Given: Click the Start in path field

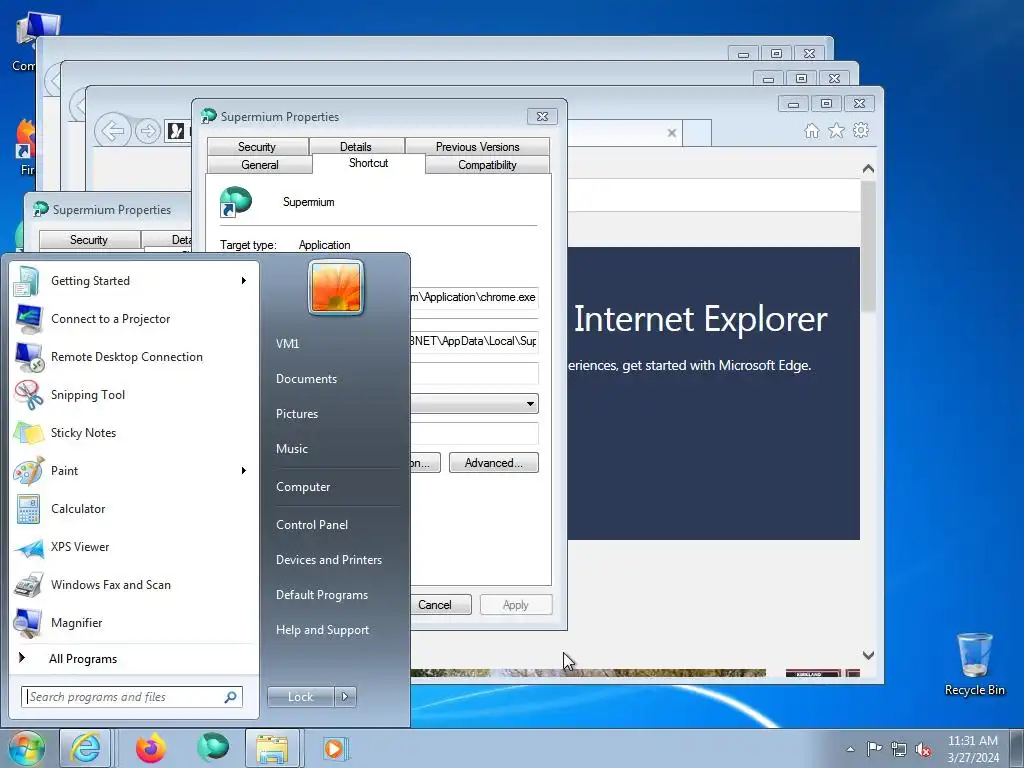Looking at the screenshot, I should (x=474, y=341).
